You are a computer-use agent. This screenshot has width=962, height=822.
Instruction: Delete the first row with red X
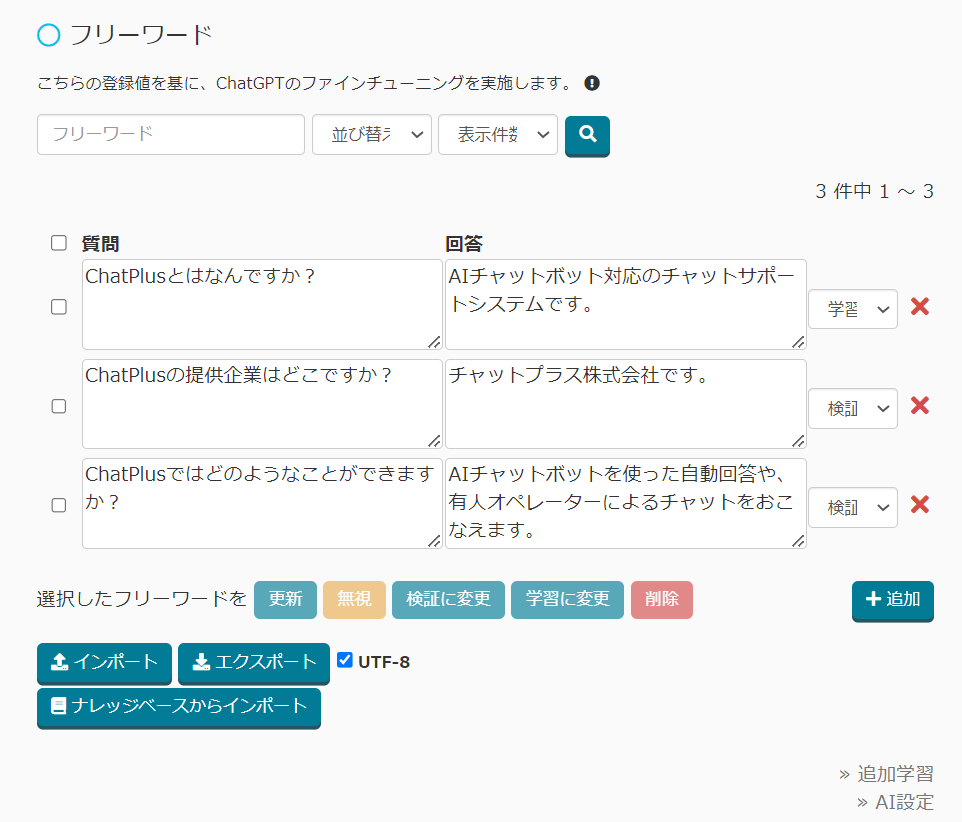coord(920,306)
